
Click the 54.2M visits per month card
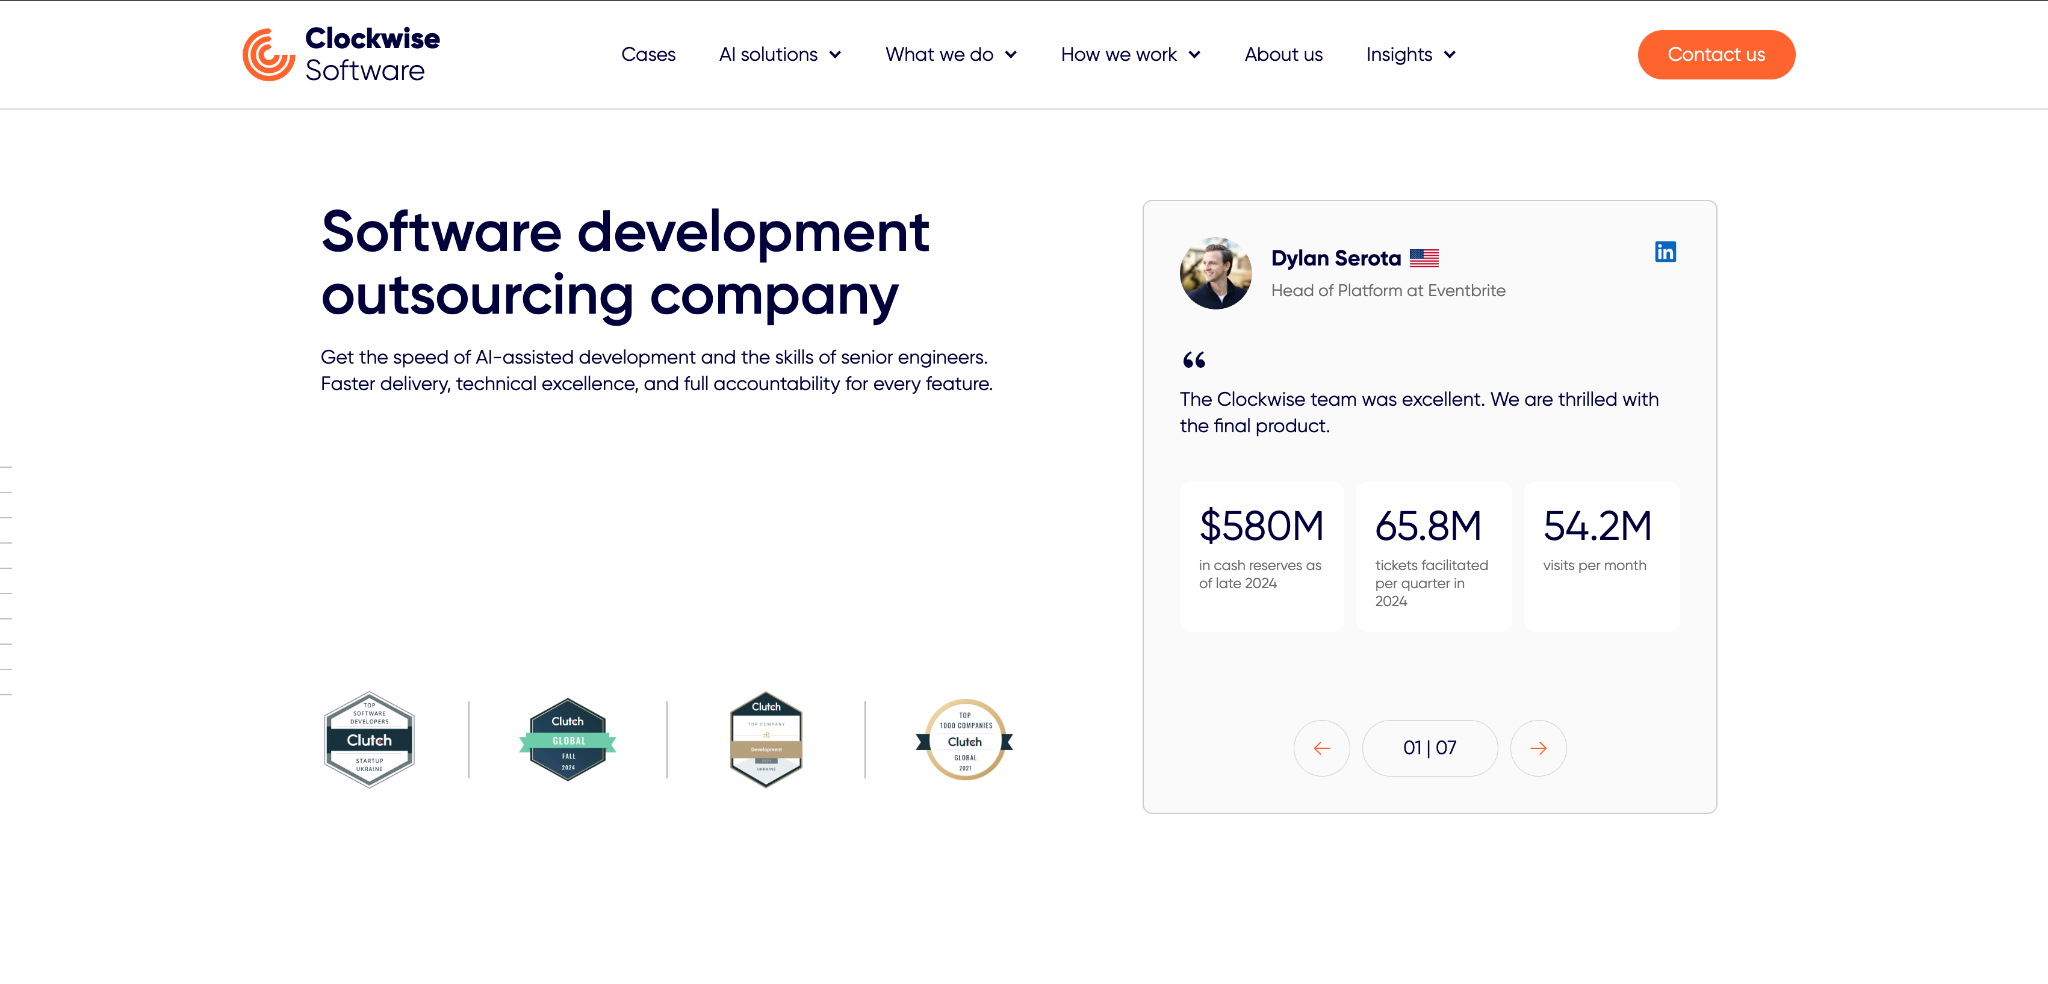pos(1602,556)
